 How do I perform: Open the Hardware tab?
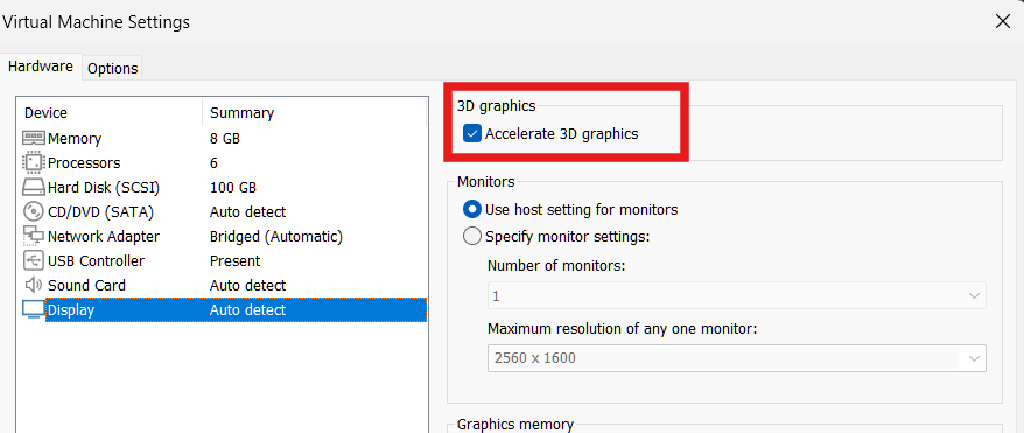coord(40,67)
